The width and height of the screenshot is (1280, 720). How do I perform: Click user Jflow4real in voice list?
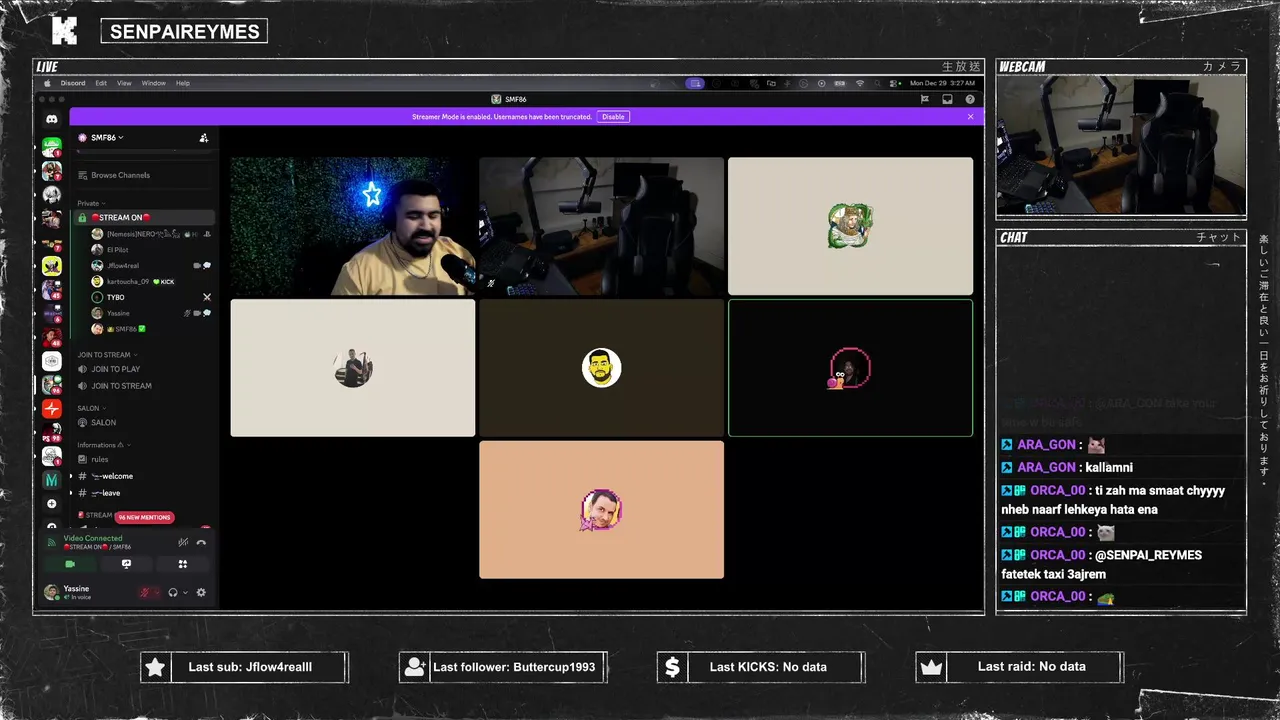tap(151, 266)
